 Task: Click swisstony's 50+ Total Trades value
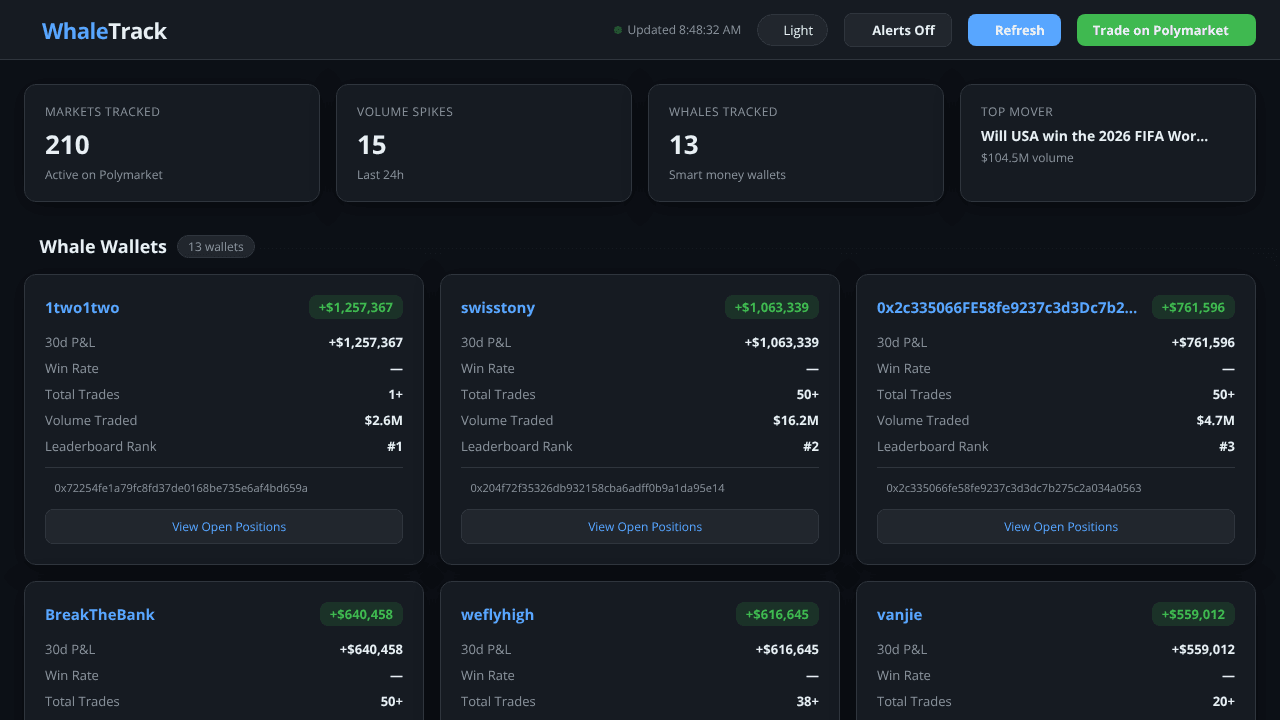pyautogui.click(x=808, y=395)
